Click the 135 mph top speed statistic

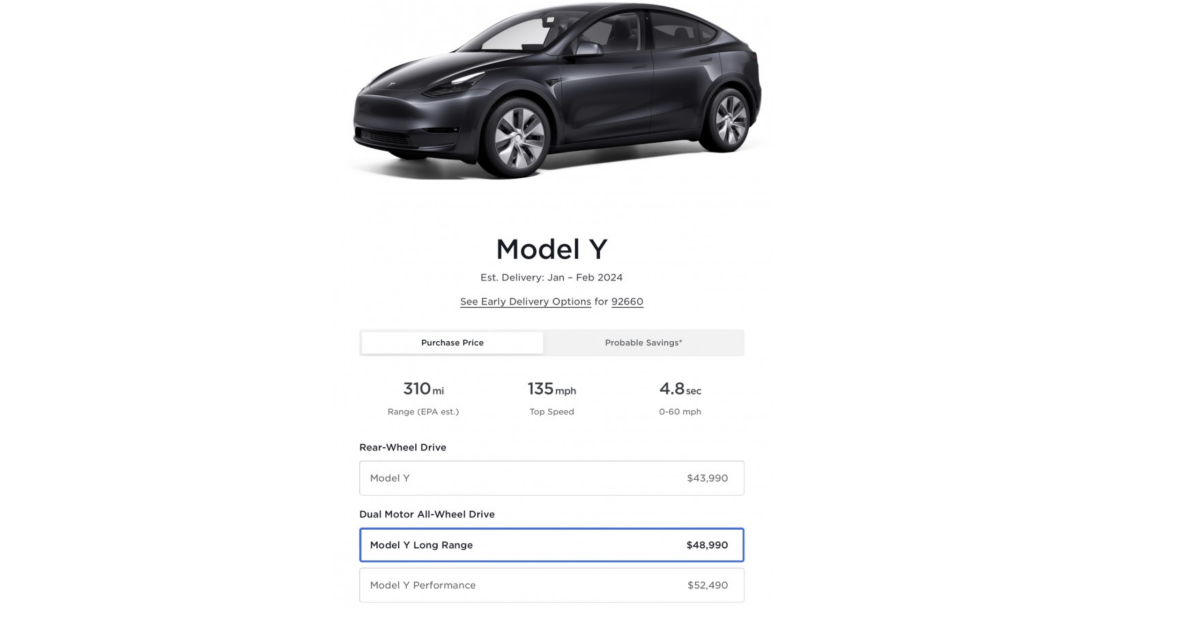tap(551, 390)
